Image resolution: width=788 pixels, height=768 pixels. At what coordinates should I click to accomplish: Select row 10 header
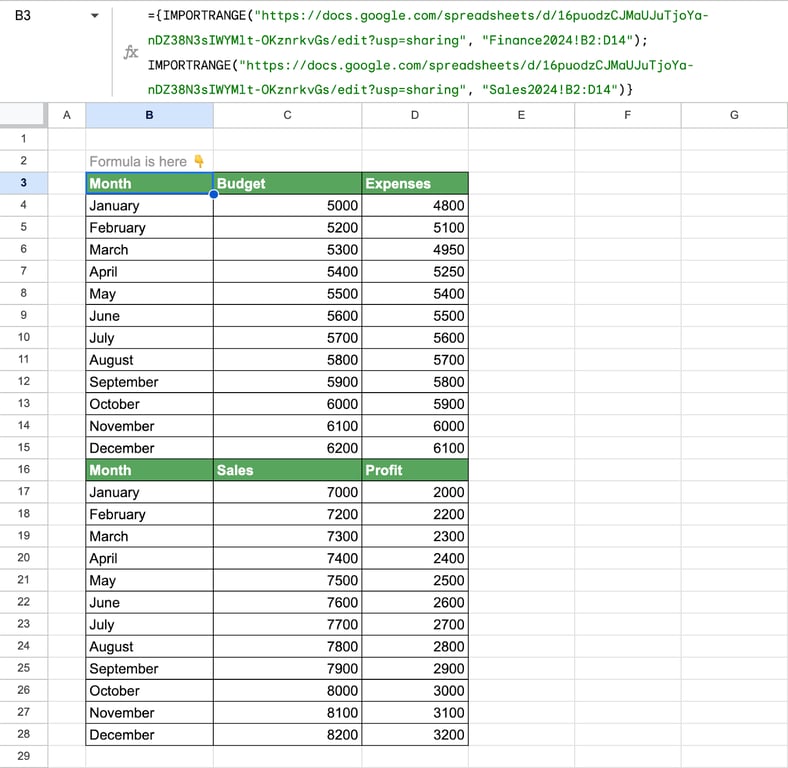24,337
